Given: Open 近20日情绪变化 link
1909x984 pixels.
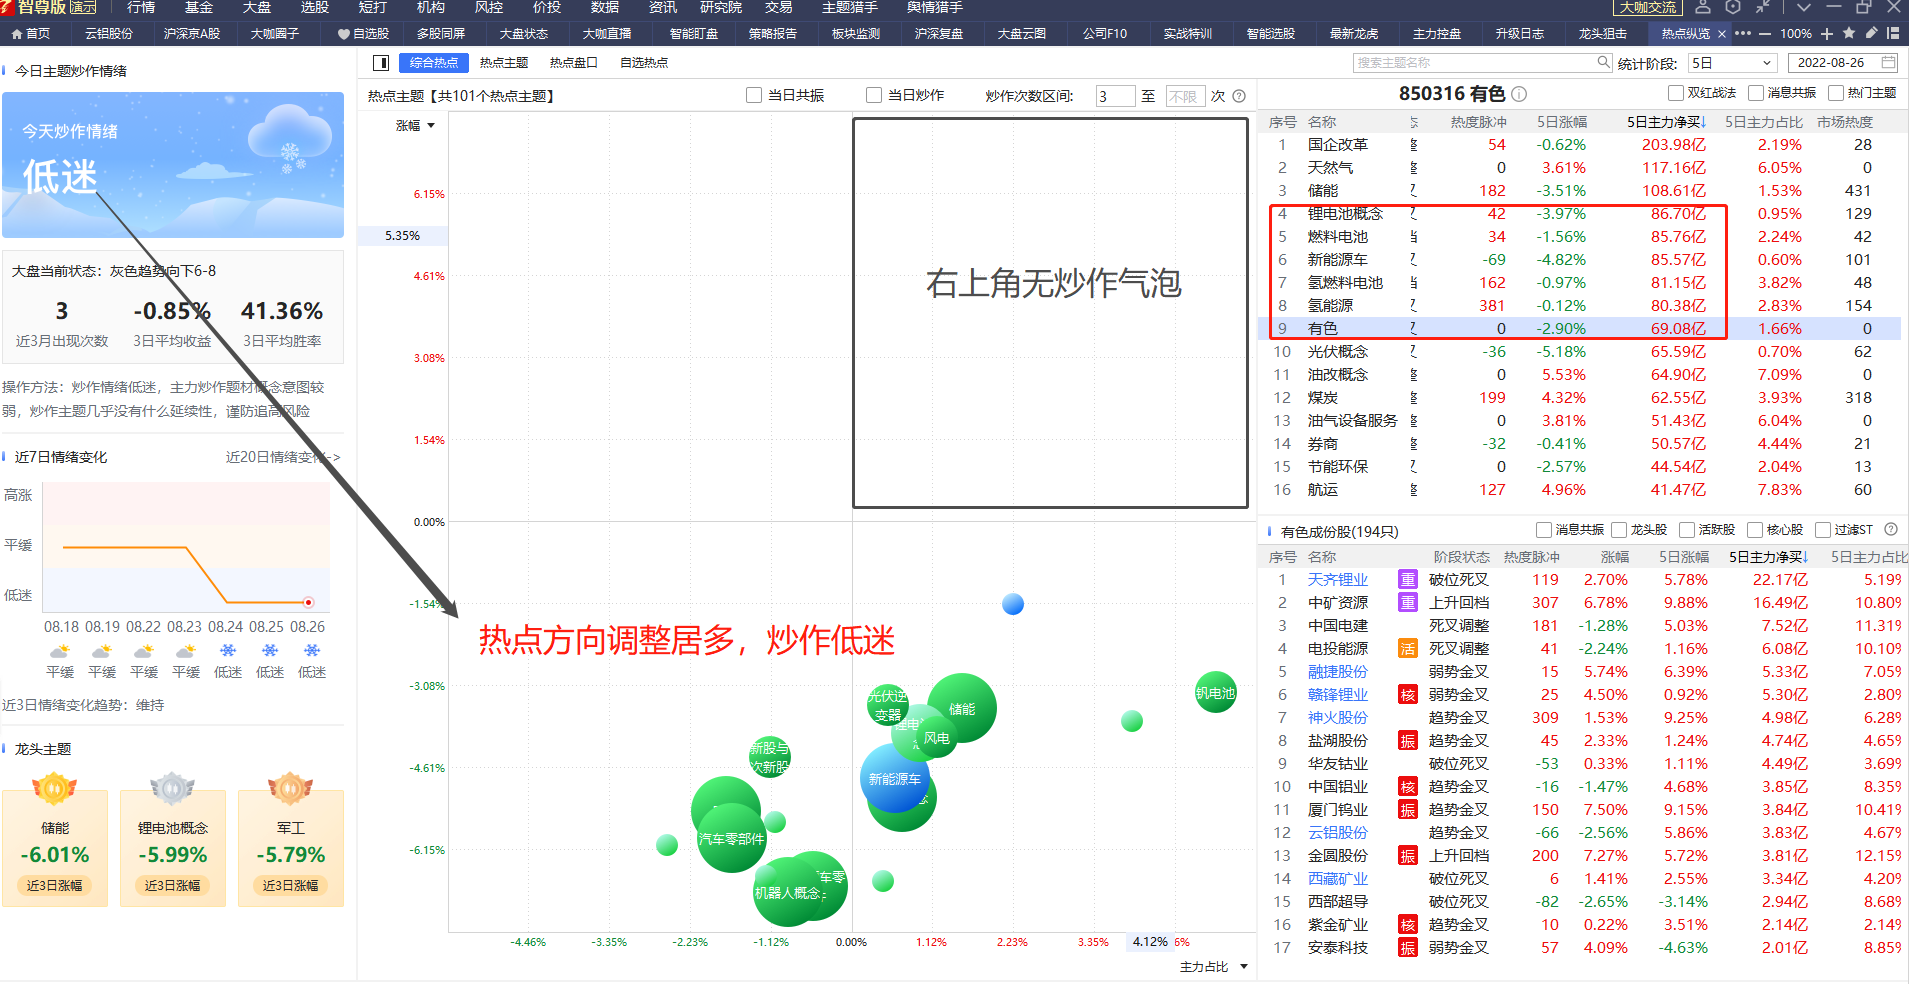Looking at the screenshot, I should pos(283,457).
